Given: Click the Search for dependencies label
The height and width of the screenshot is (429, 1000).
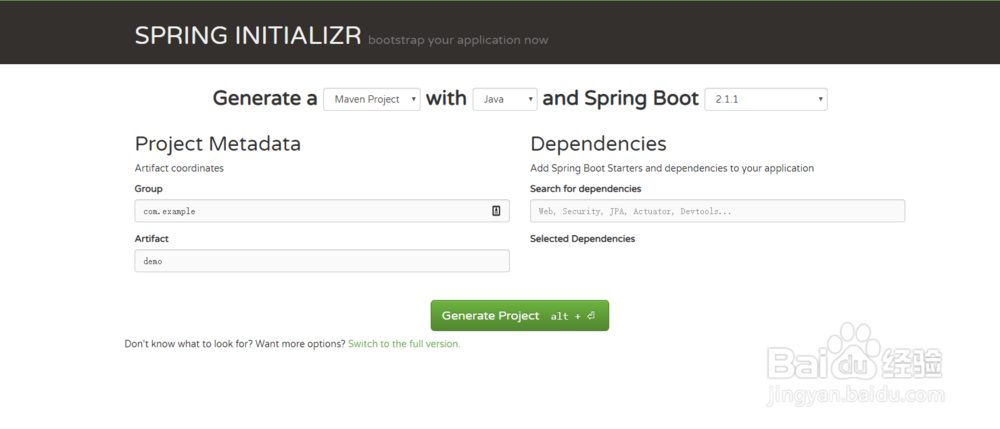Looking at the screenshot, I should [585, 189].
